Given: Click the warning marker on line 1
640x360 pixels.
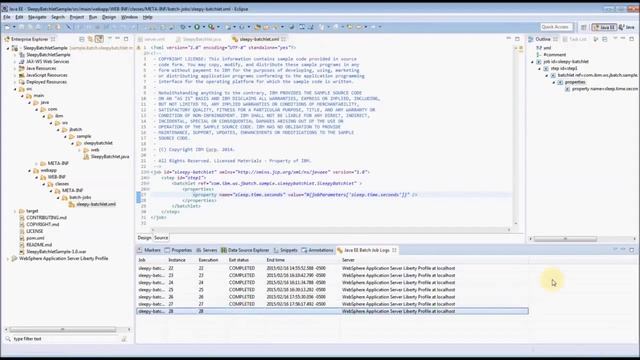Looking at the screenshot, I should [138, 48].
